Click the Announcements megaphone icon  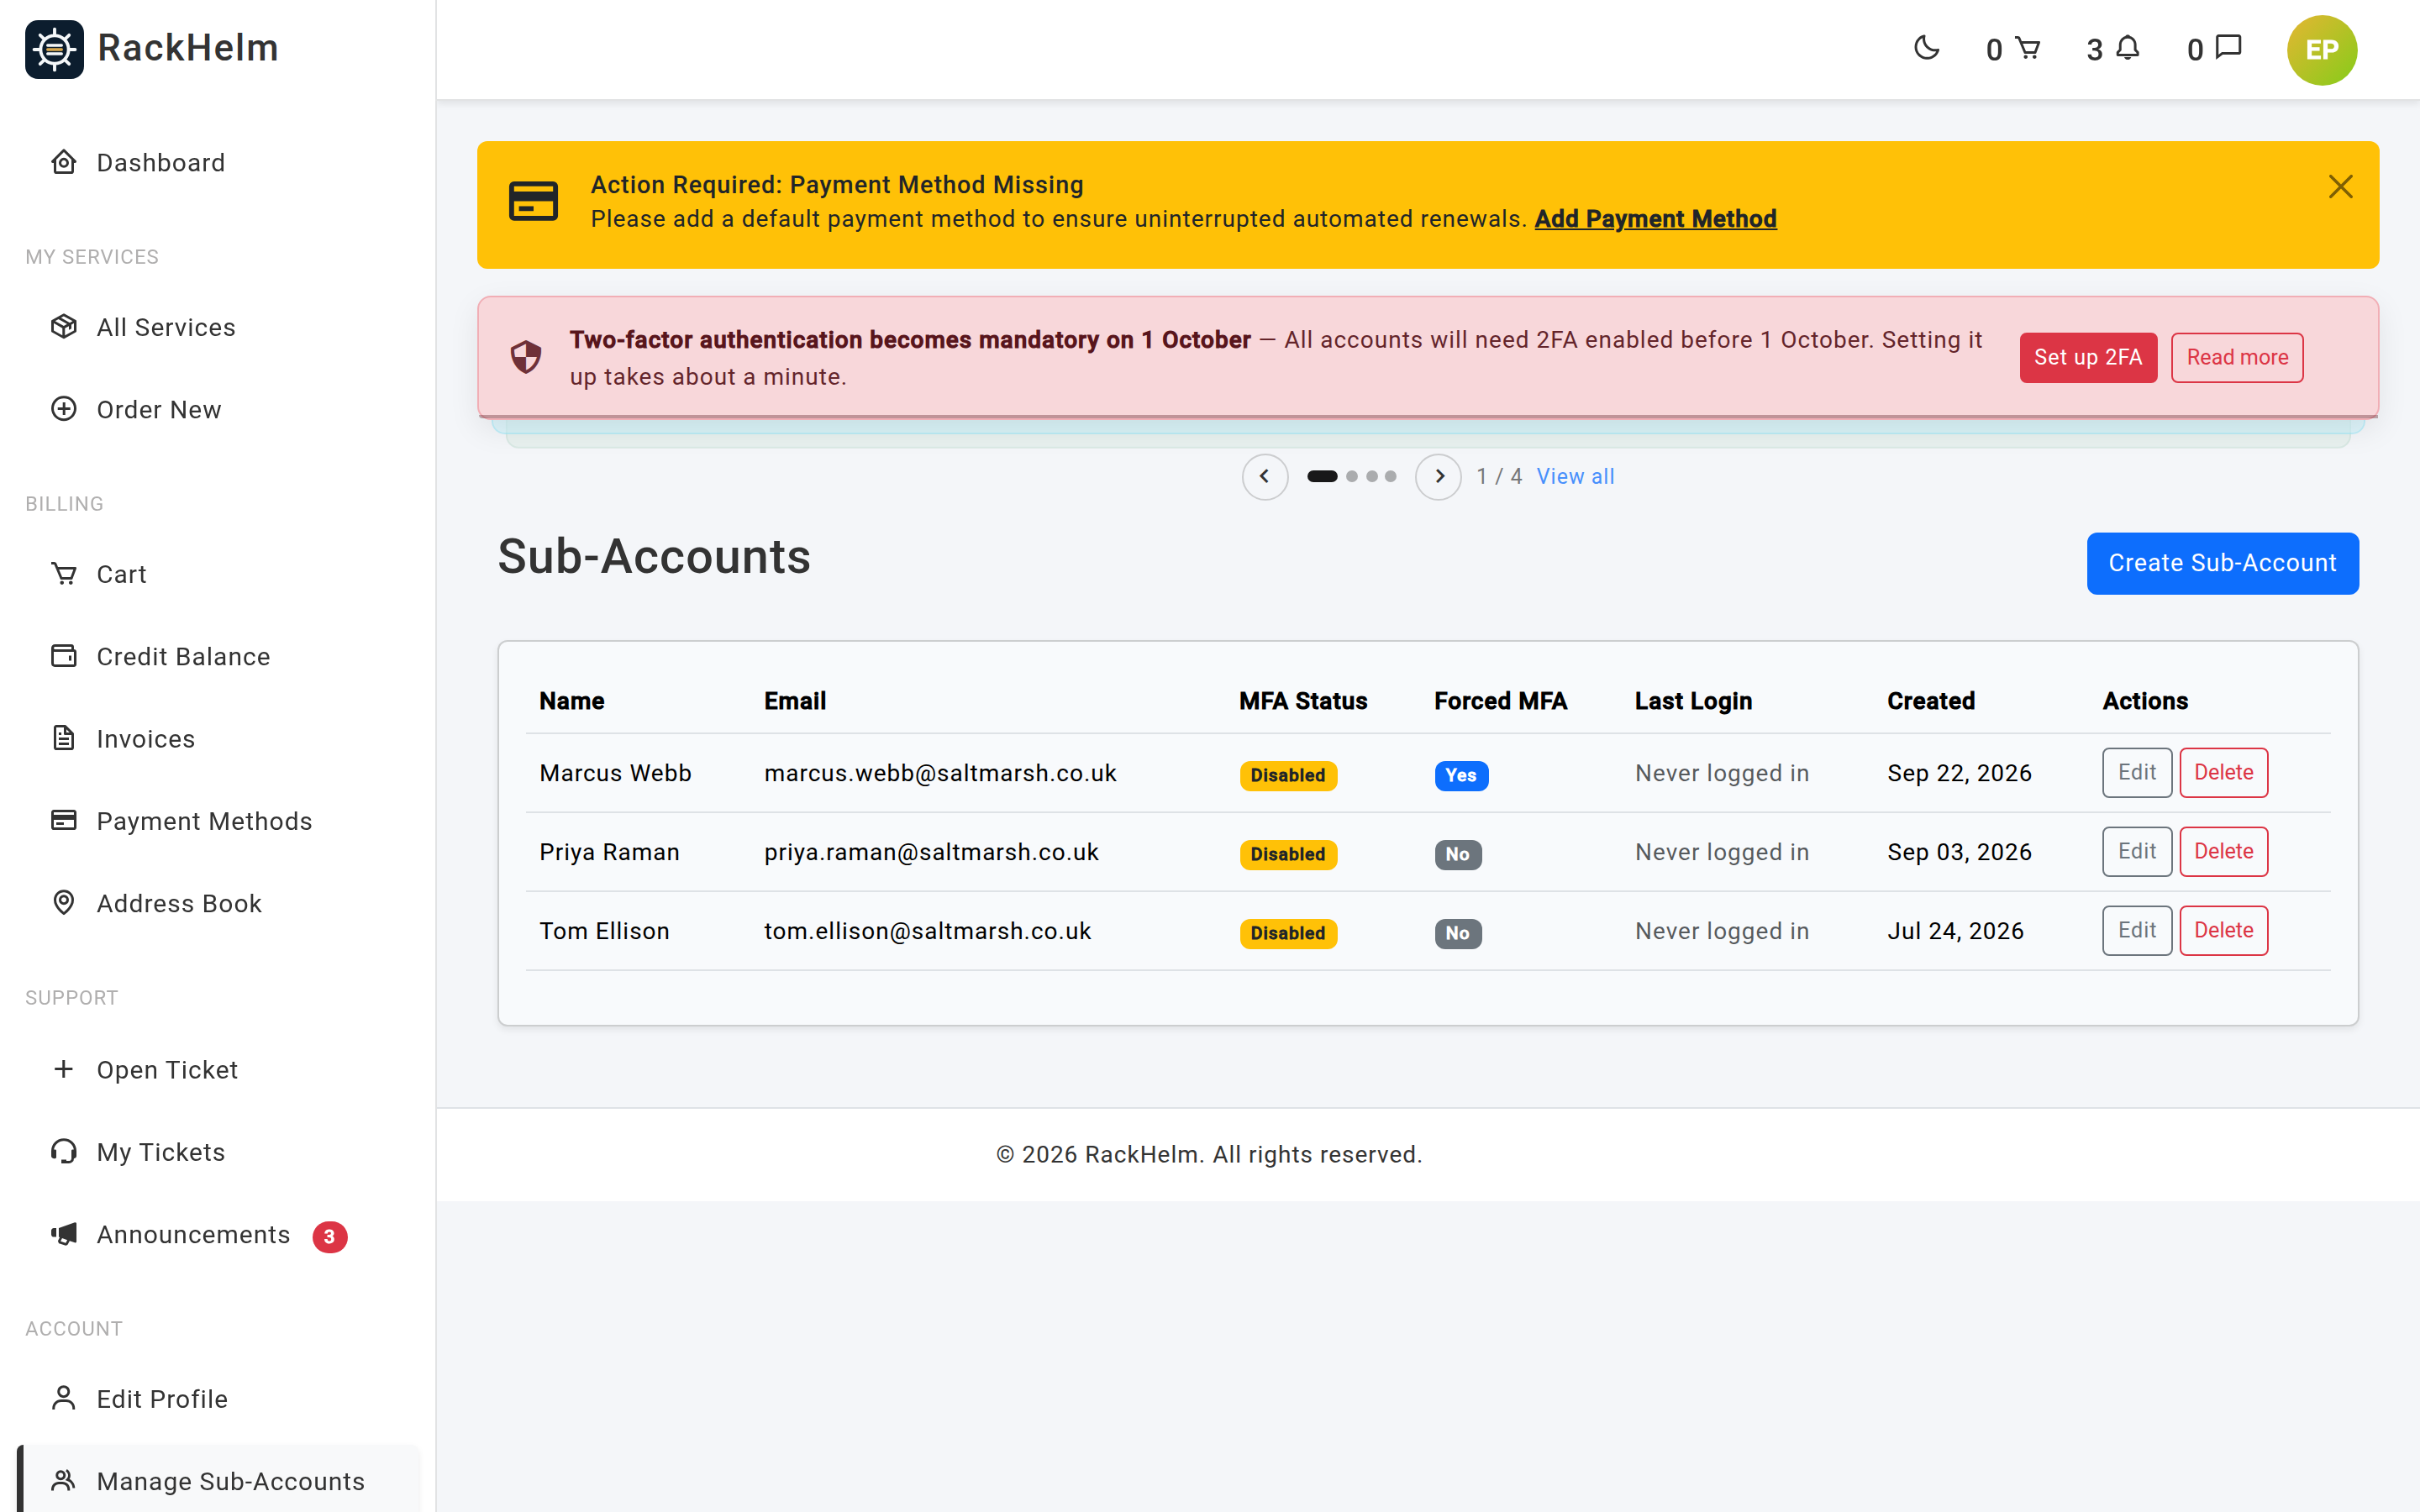click(64, 1234)
